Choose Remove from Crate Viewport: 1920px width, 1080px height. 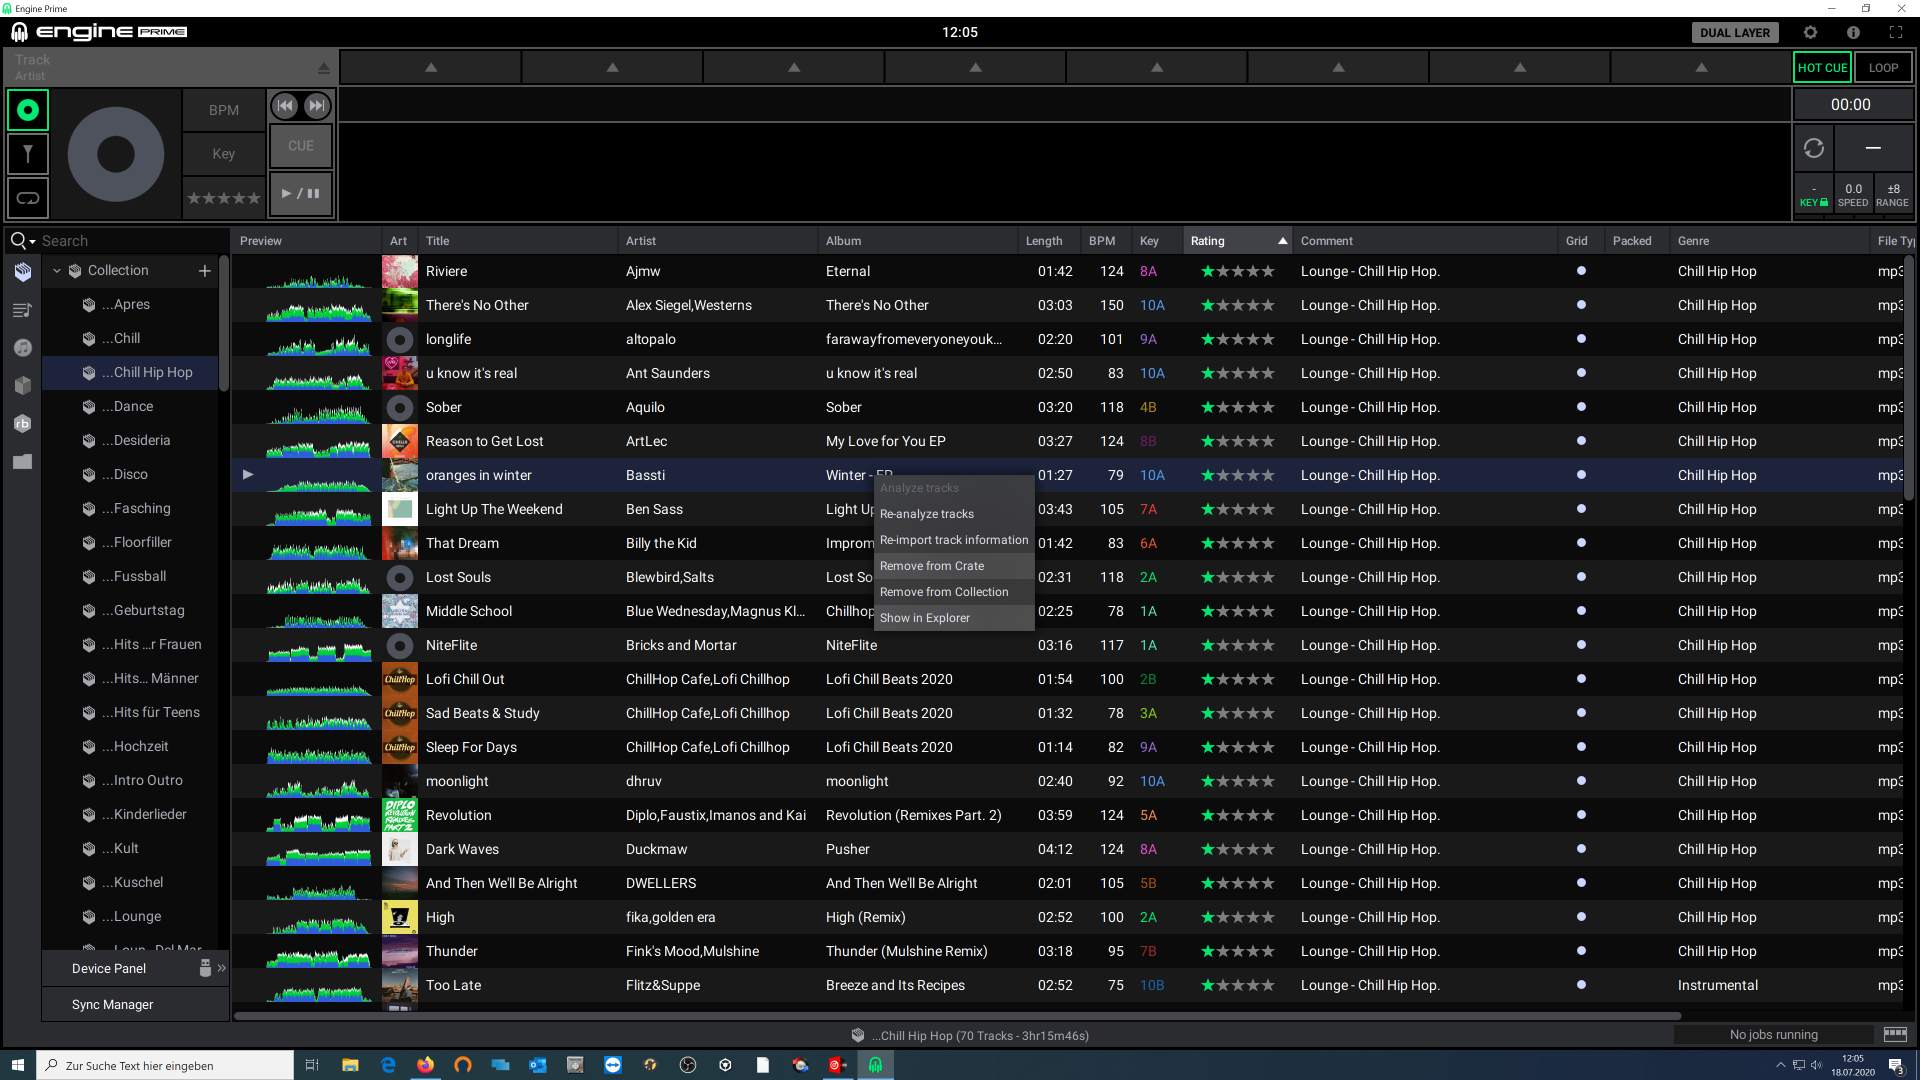pyautogui.click(x=954, y=566)
